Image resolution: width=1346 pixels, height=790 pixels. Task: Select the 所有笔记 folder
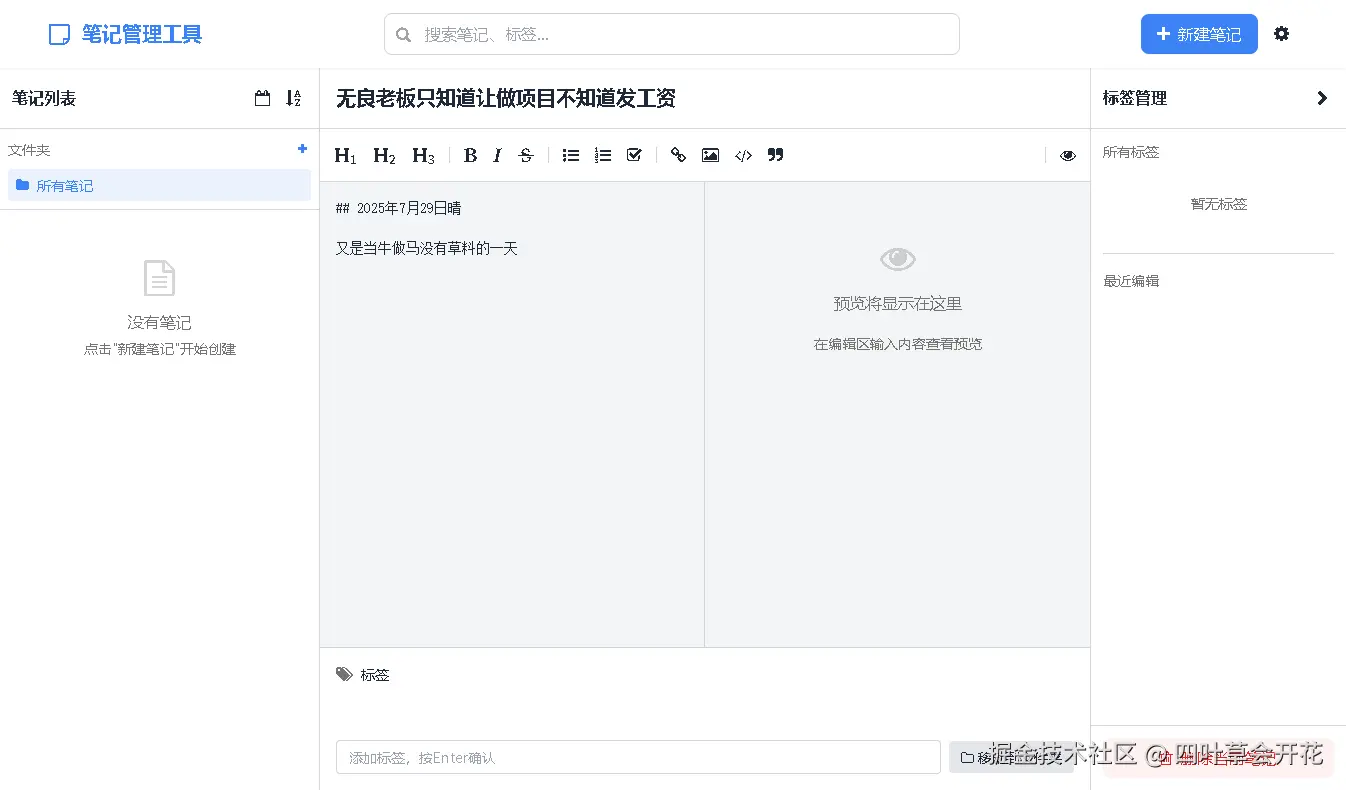pyautogui.click(x=160, y=185)
